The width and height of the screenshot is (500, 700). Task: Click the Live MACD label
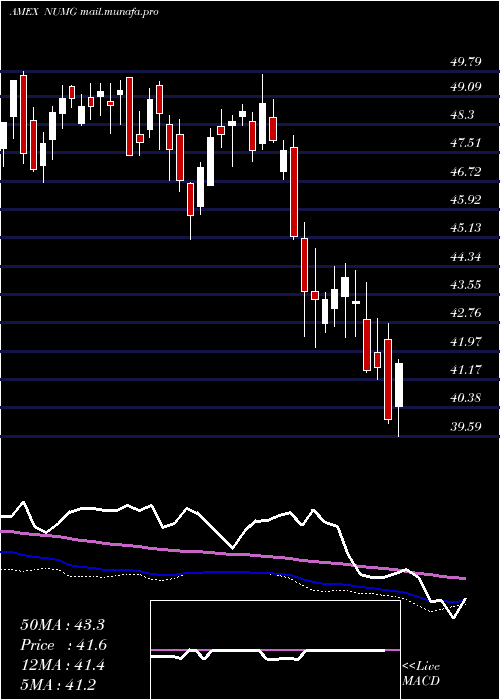pyautogui.click(x=421, y=673)
